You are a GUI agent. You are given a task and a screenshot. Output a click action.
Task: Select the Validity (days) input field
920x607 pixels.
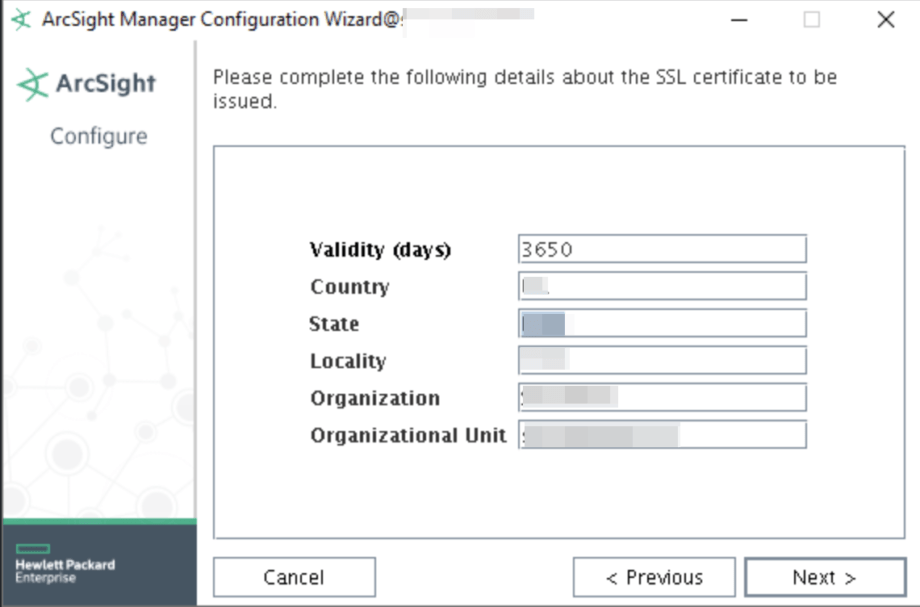click(x=660, y=249)
